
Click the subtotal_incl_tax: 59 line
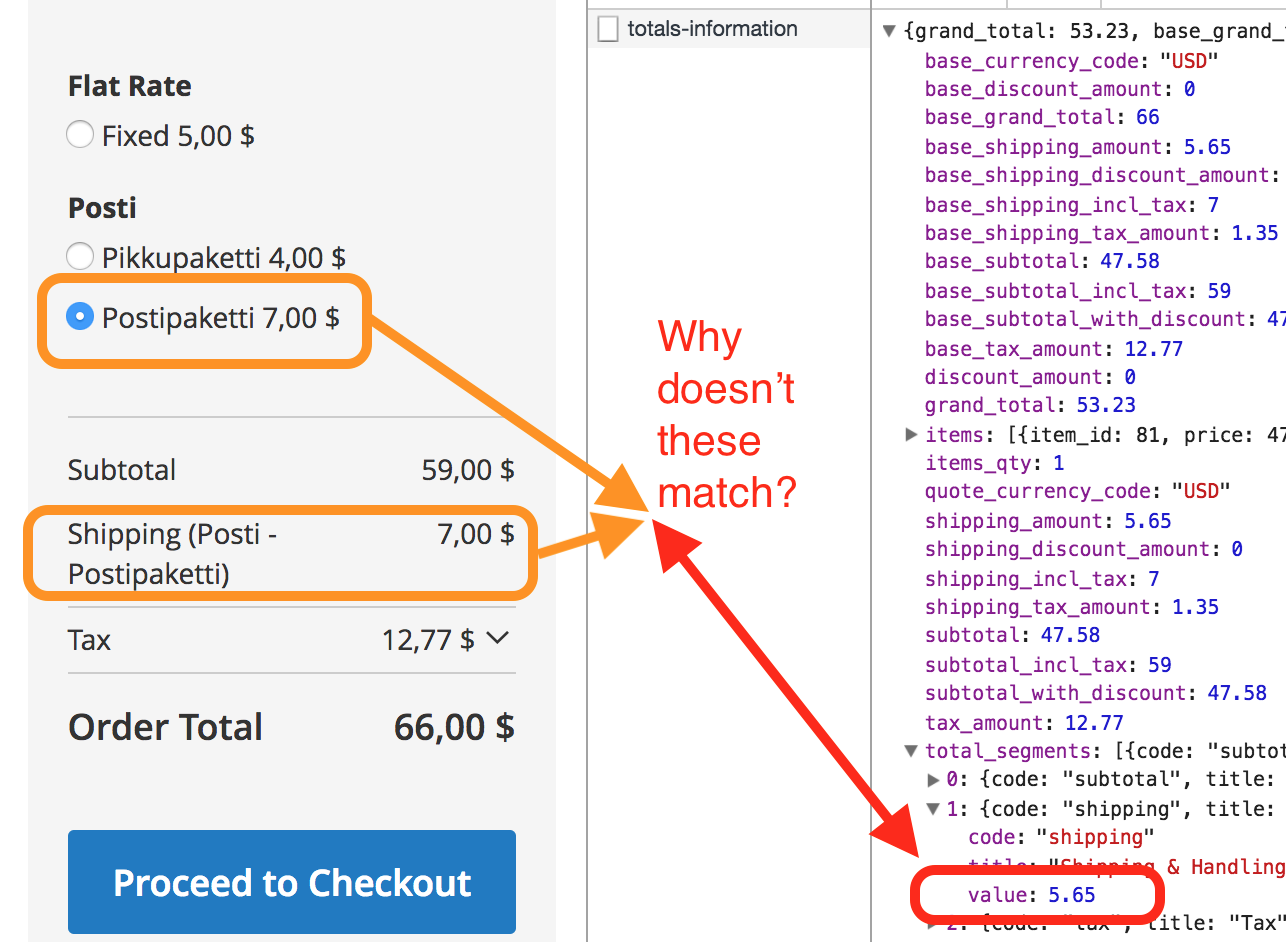(1048, 665)
